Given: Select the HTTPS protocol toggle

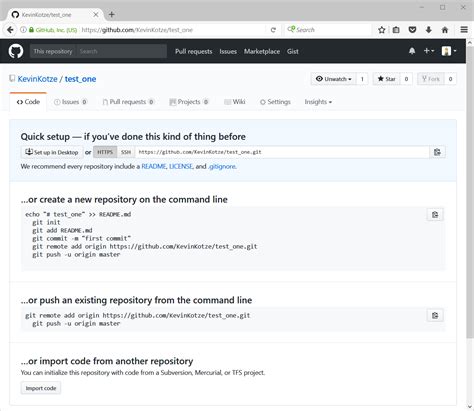Looking at the screenshot, I should 105,152.
